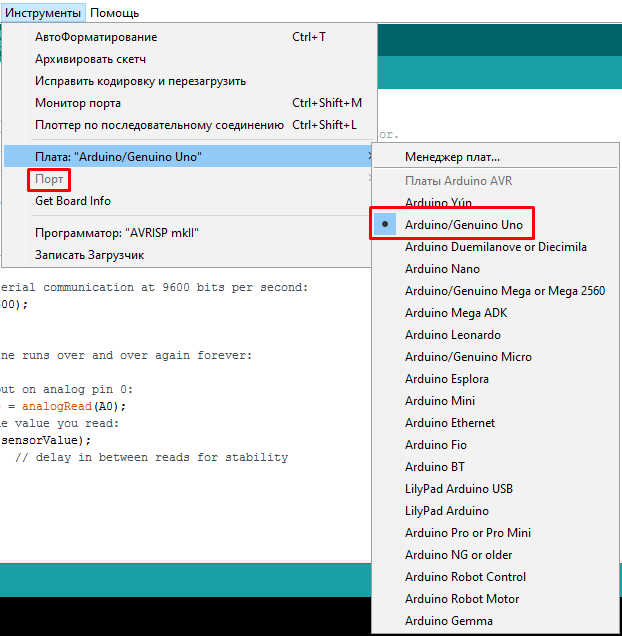Viewport: 622px width, 636px height.
Task: Pick Arduino BT from board list
Action: pyautogui.click(x=496, y=466)
